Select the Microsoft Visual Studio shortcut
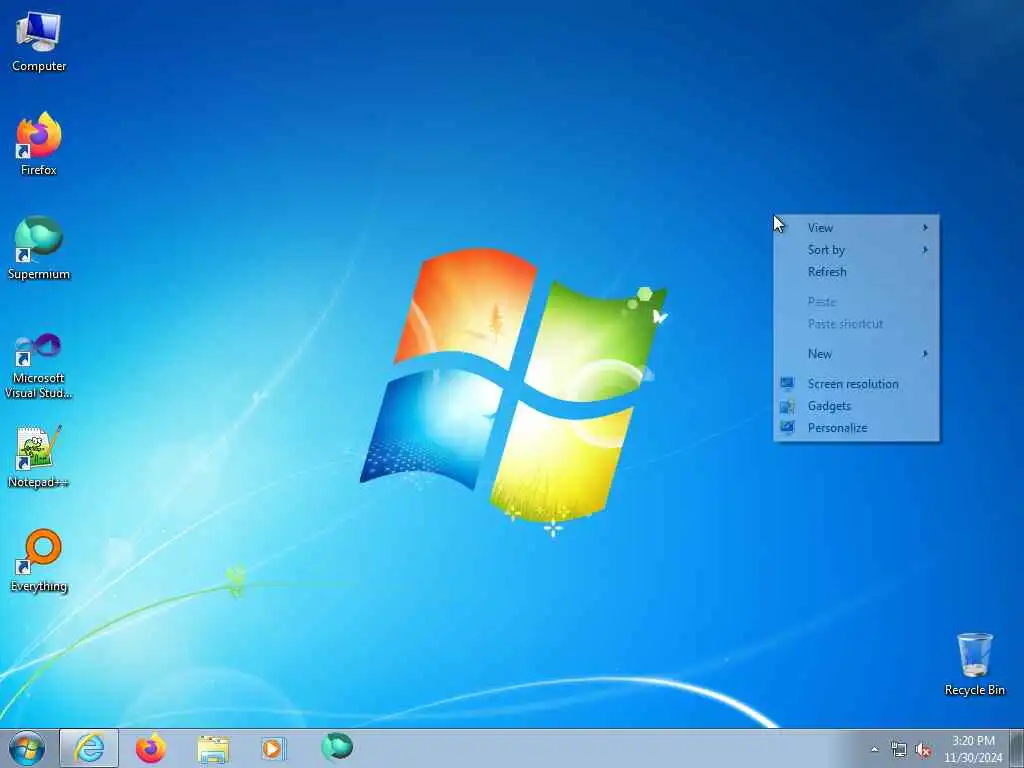The image size is (1024, 768). 39,366
